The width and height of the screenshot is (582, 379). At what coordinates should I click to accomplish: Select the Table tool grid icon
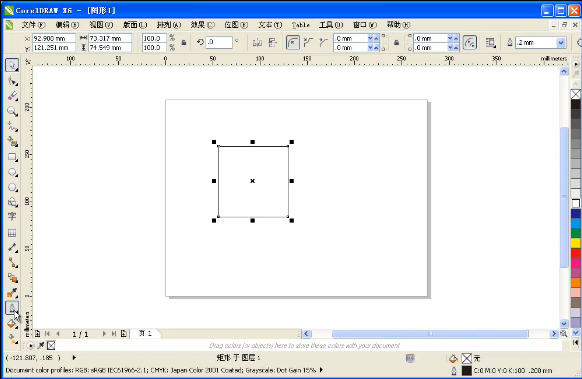coord(12,233)
